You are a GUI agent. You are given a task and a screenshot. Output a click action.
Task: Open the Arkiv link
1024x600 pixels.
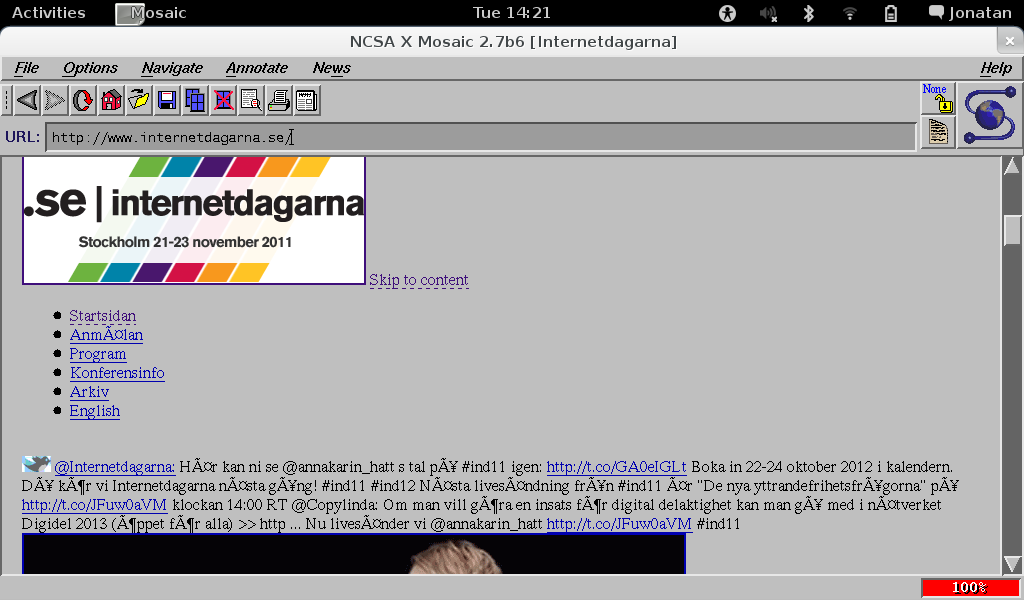point(89,392)
